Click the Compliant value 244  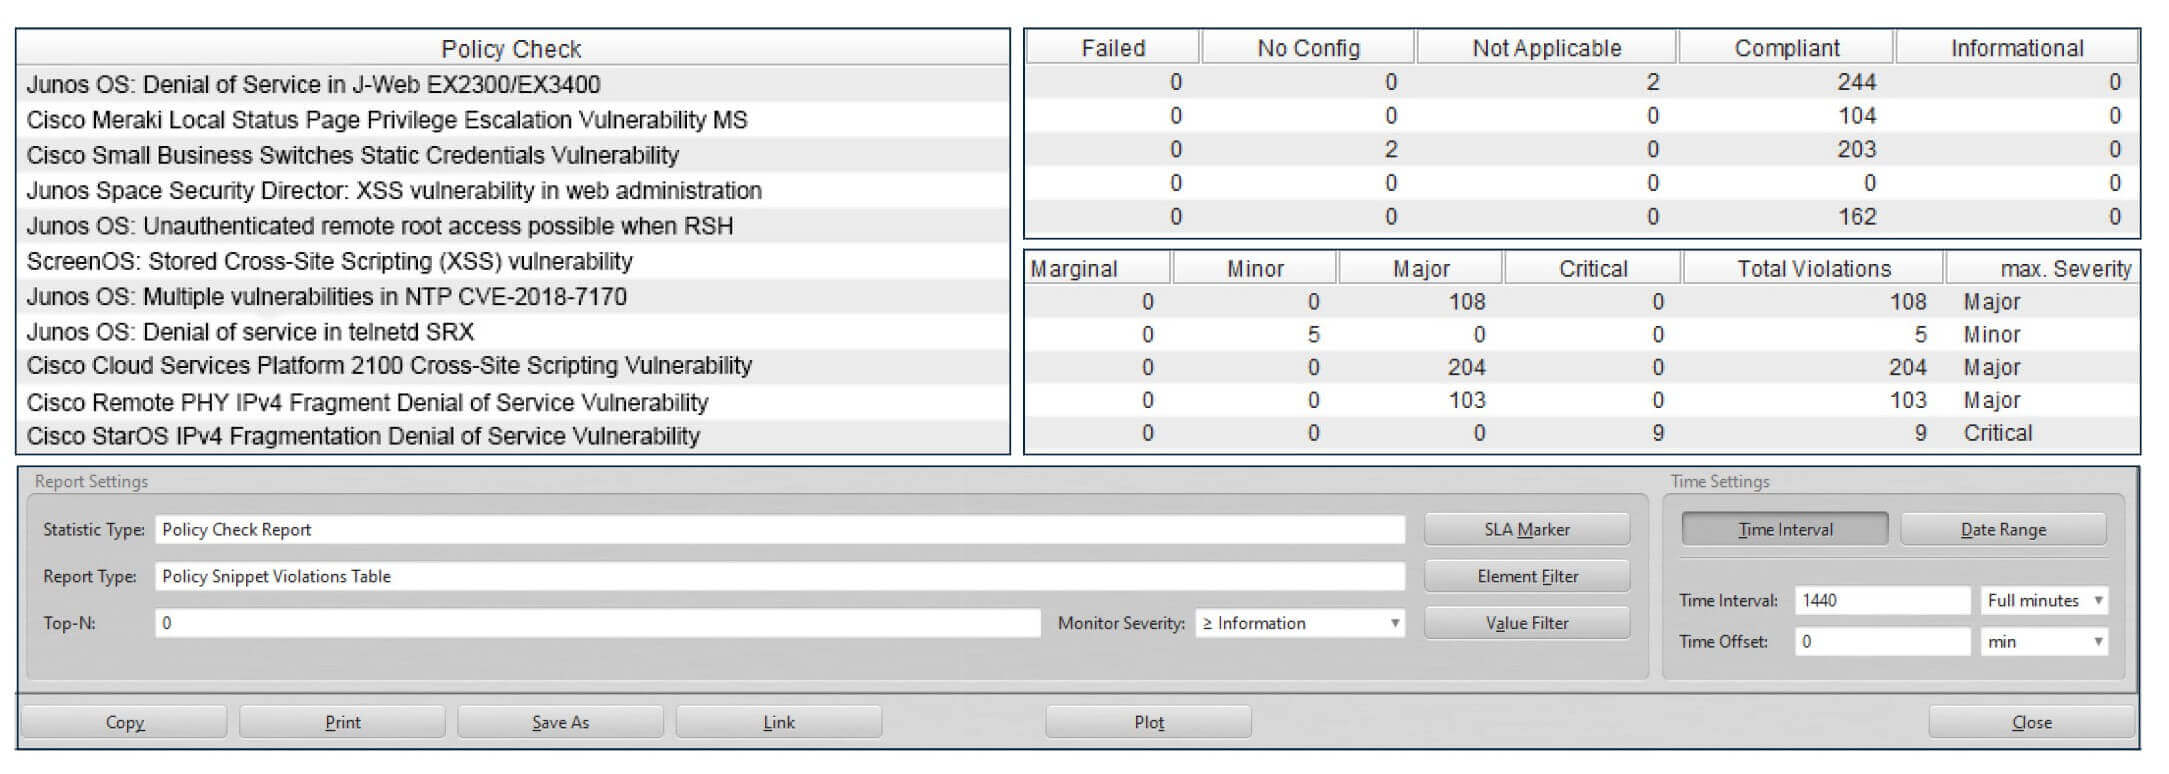coord(1856,82)
